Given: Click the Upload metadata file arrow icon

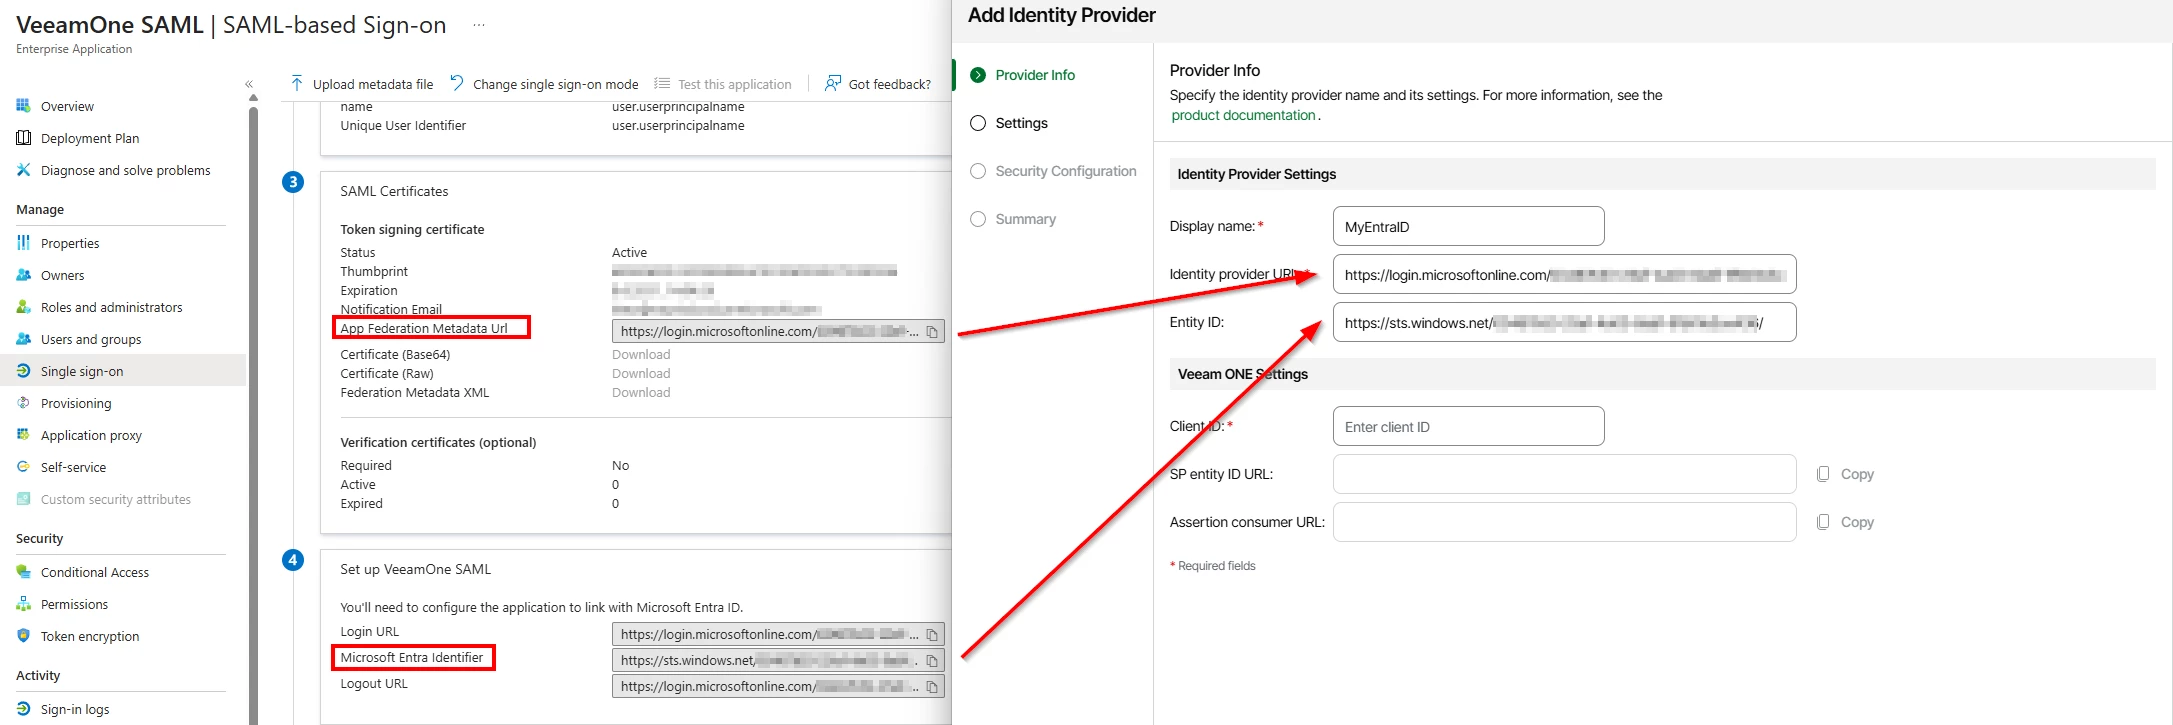Looking at the screenshot, I should 297,83.
